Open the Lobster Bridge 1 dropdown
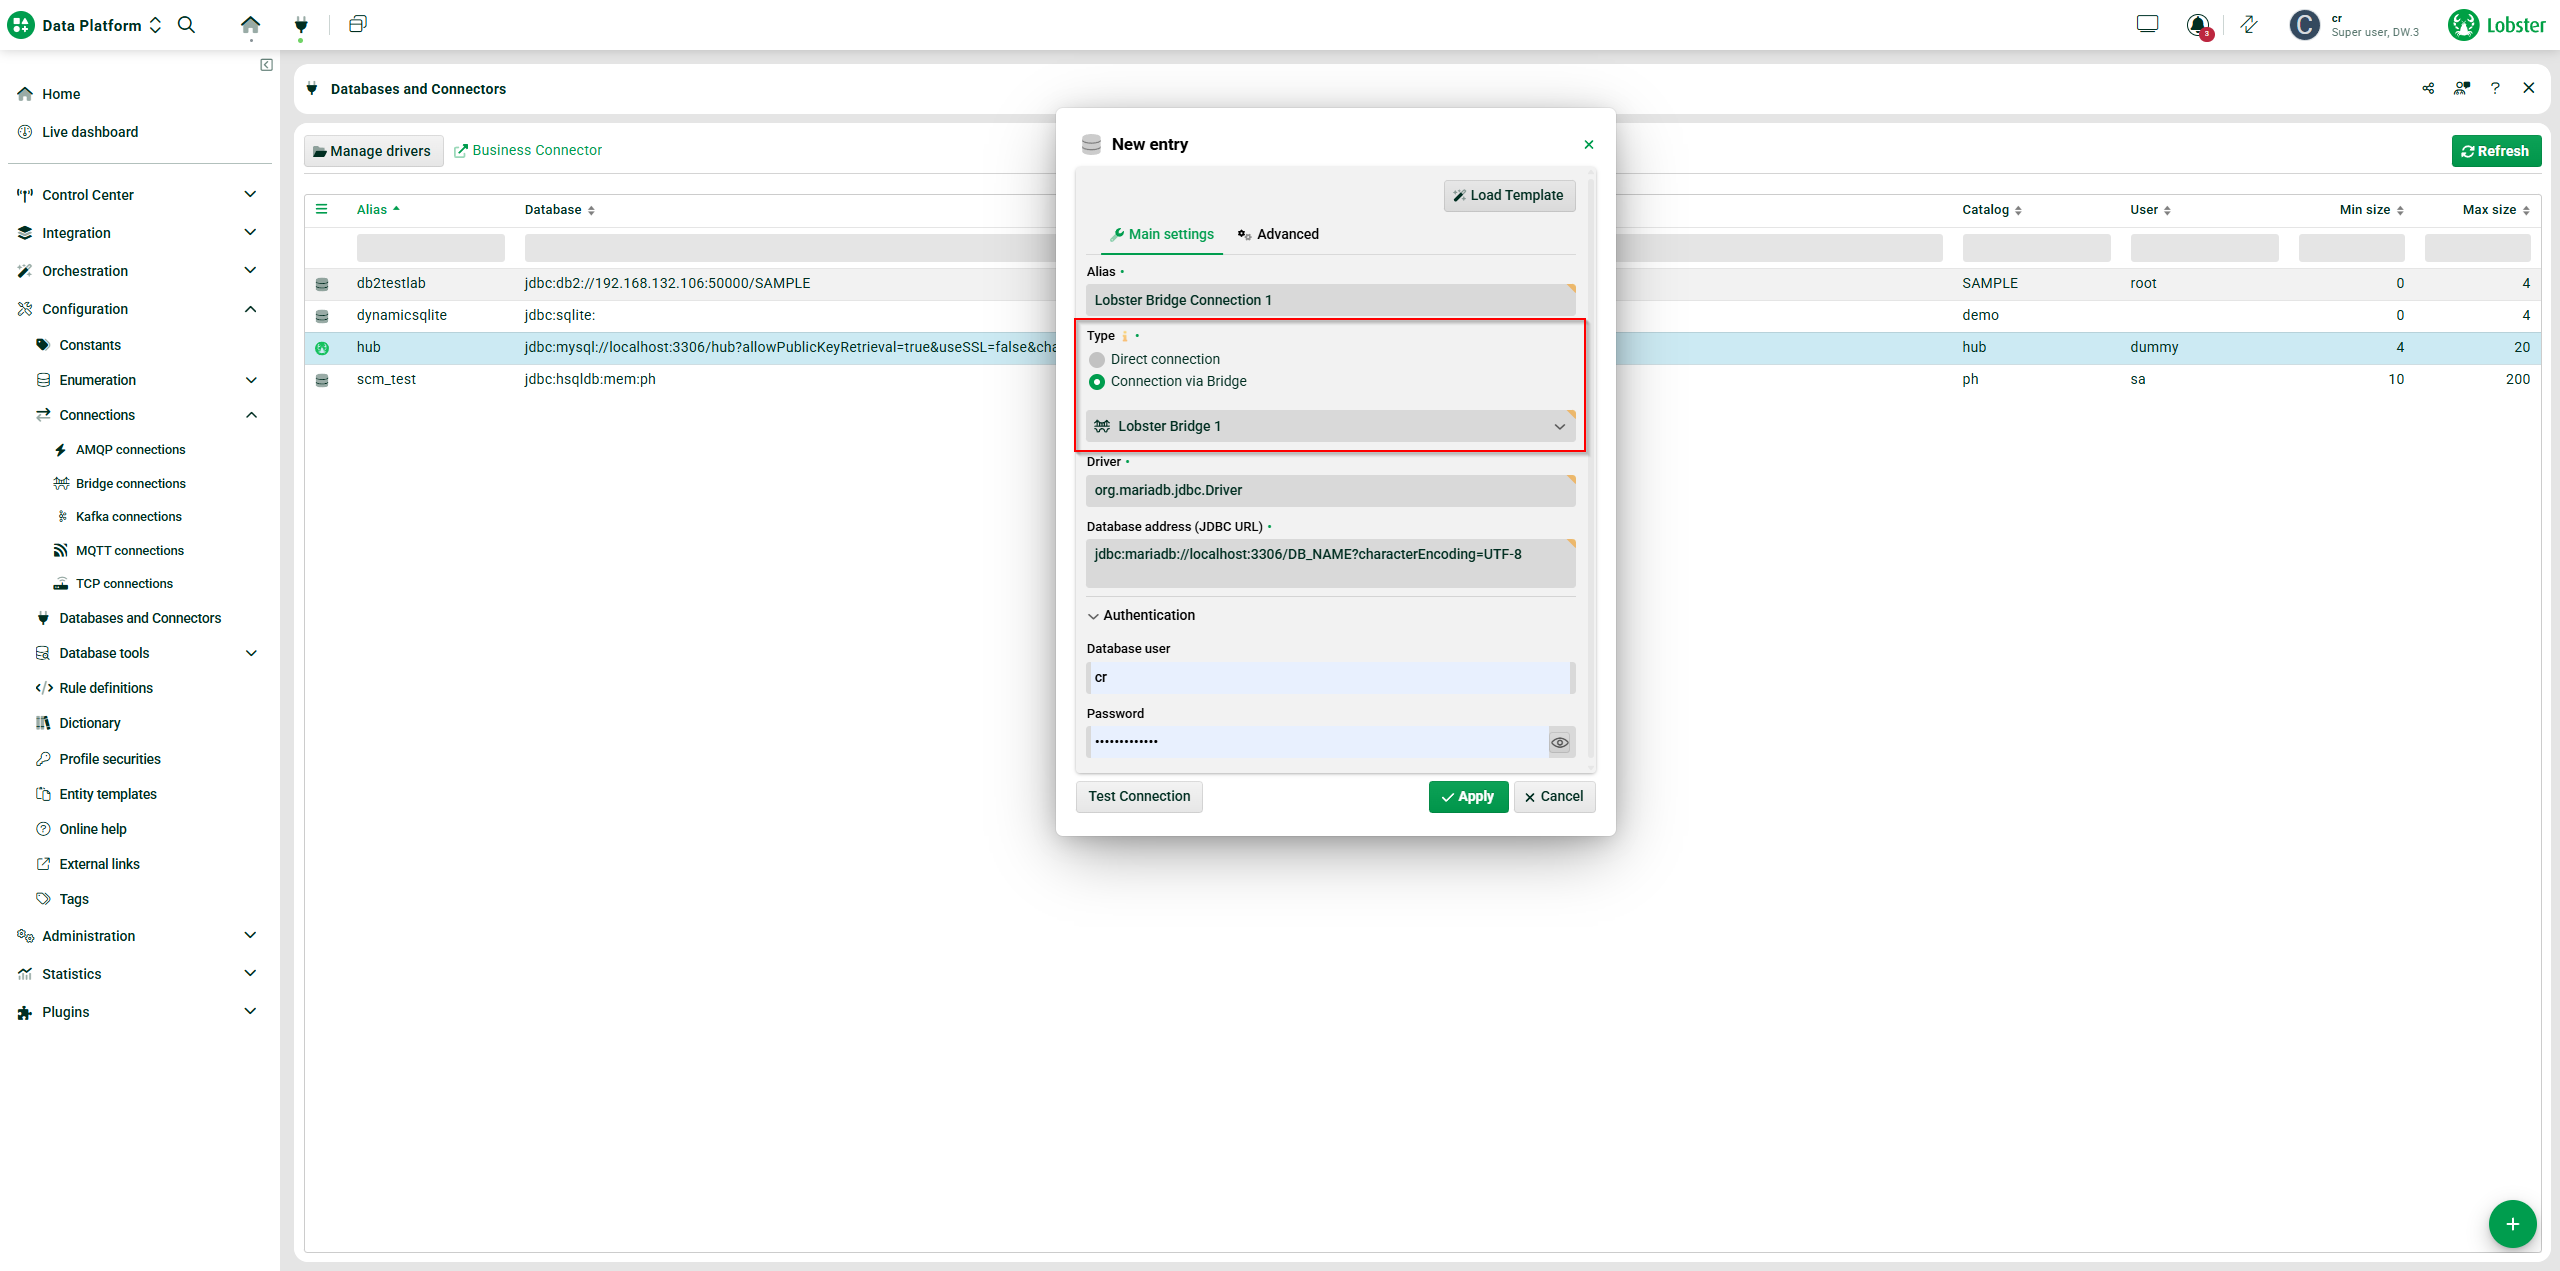 pyautogui.click(x=1330, y=427)
